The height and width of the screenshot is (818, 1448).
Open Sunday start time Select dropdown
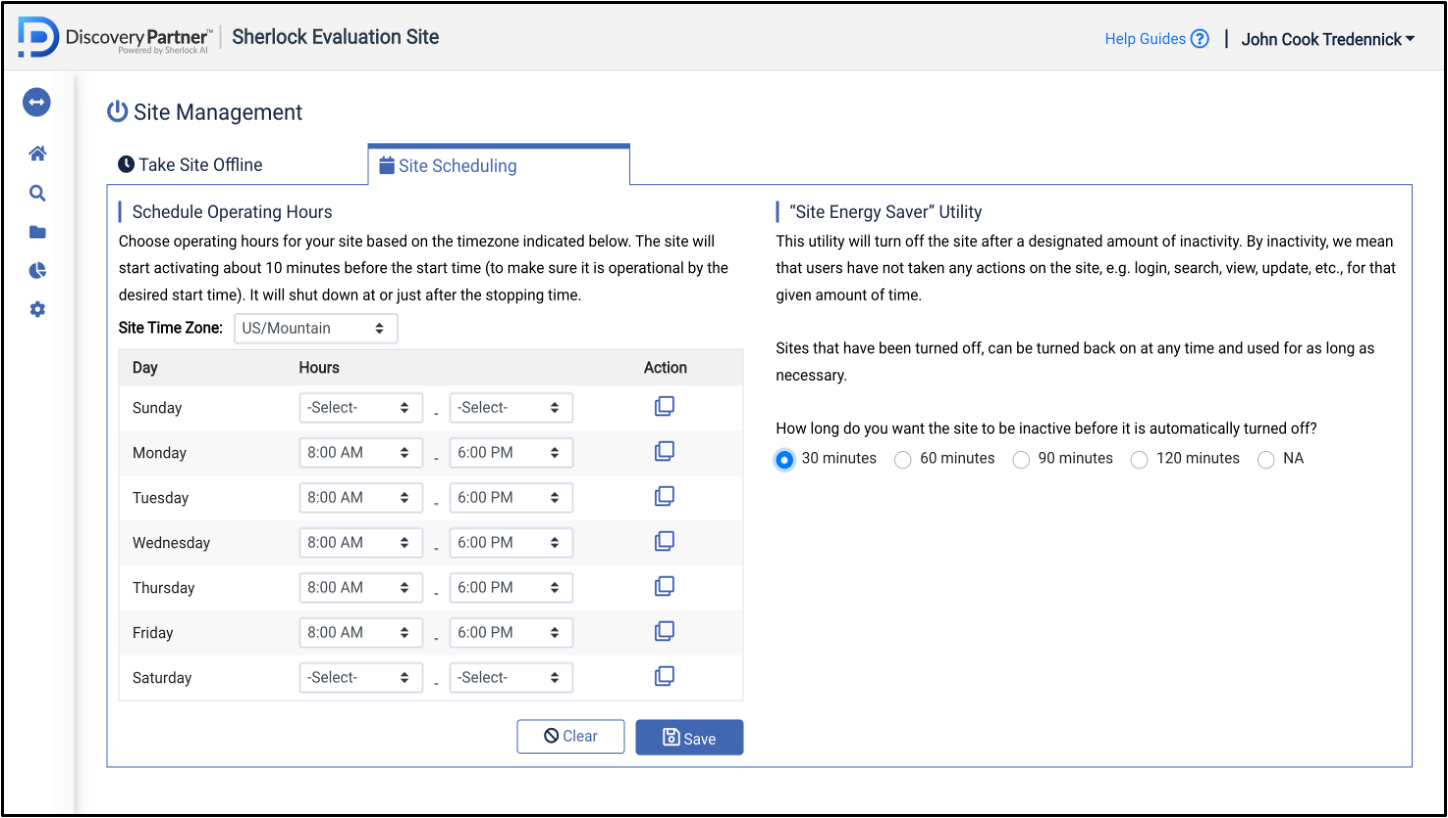click(360, 408)
